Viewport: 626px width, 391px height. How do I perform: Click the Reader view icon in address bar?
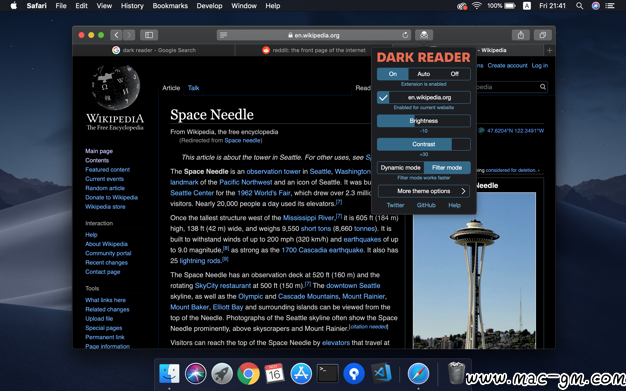tap(224, 35)
